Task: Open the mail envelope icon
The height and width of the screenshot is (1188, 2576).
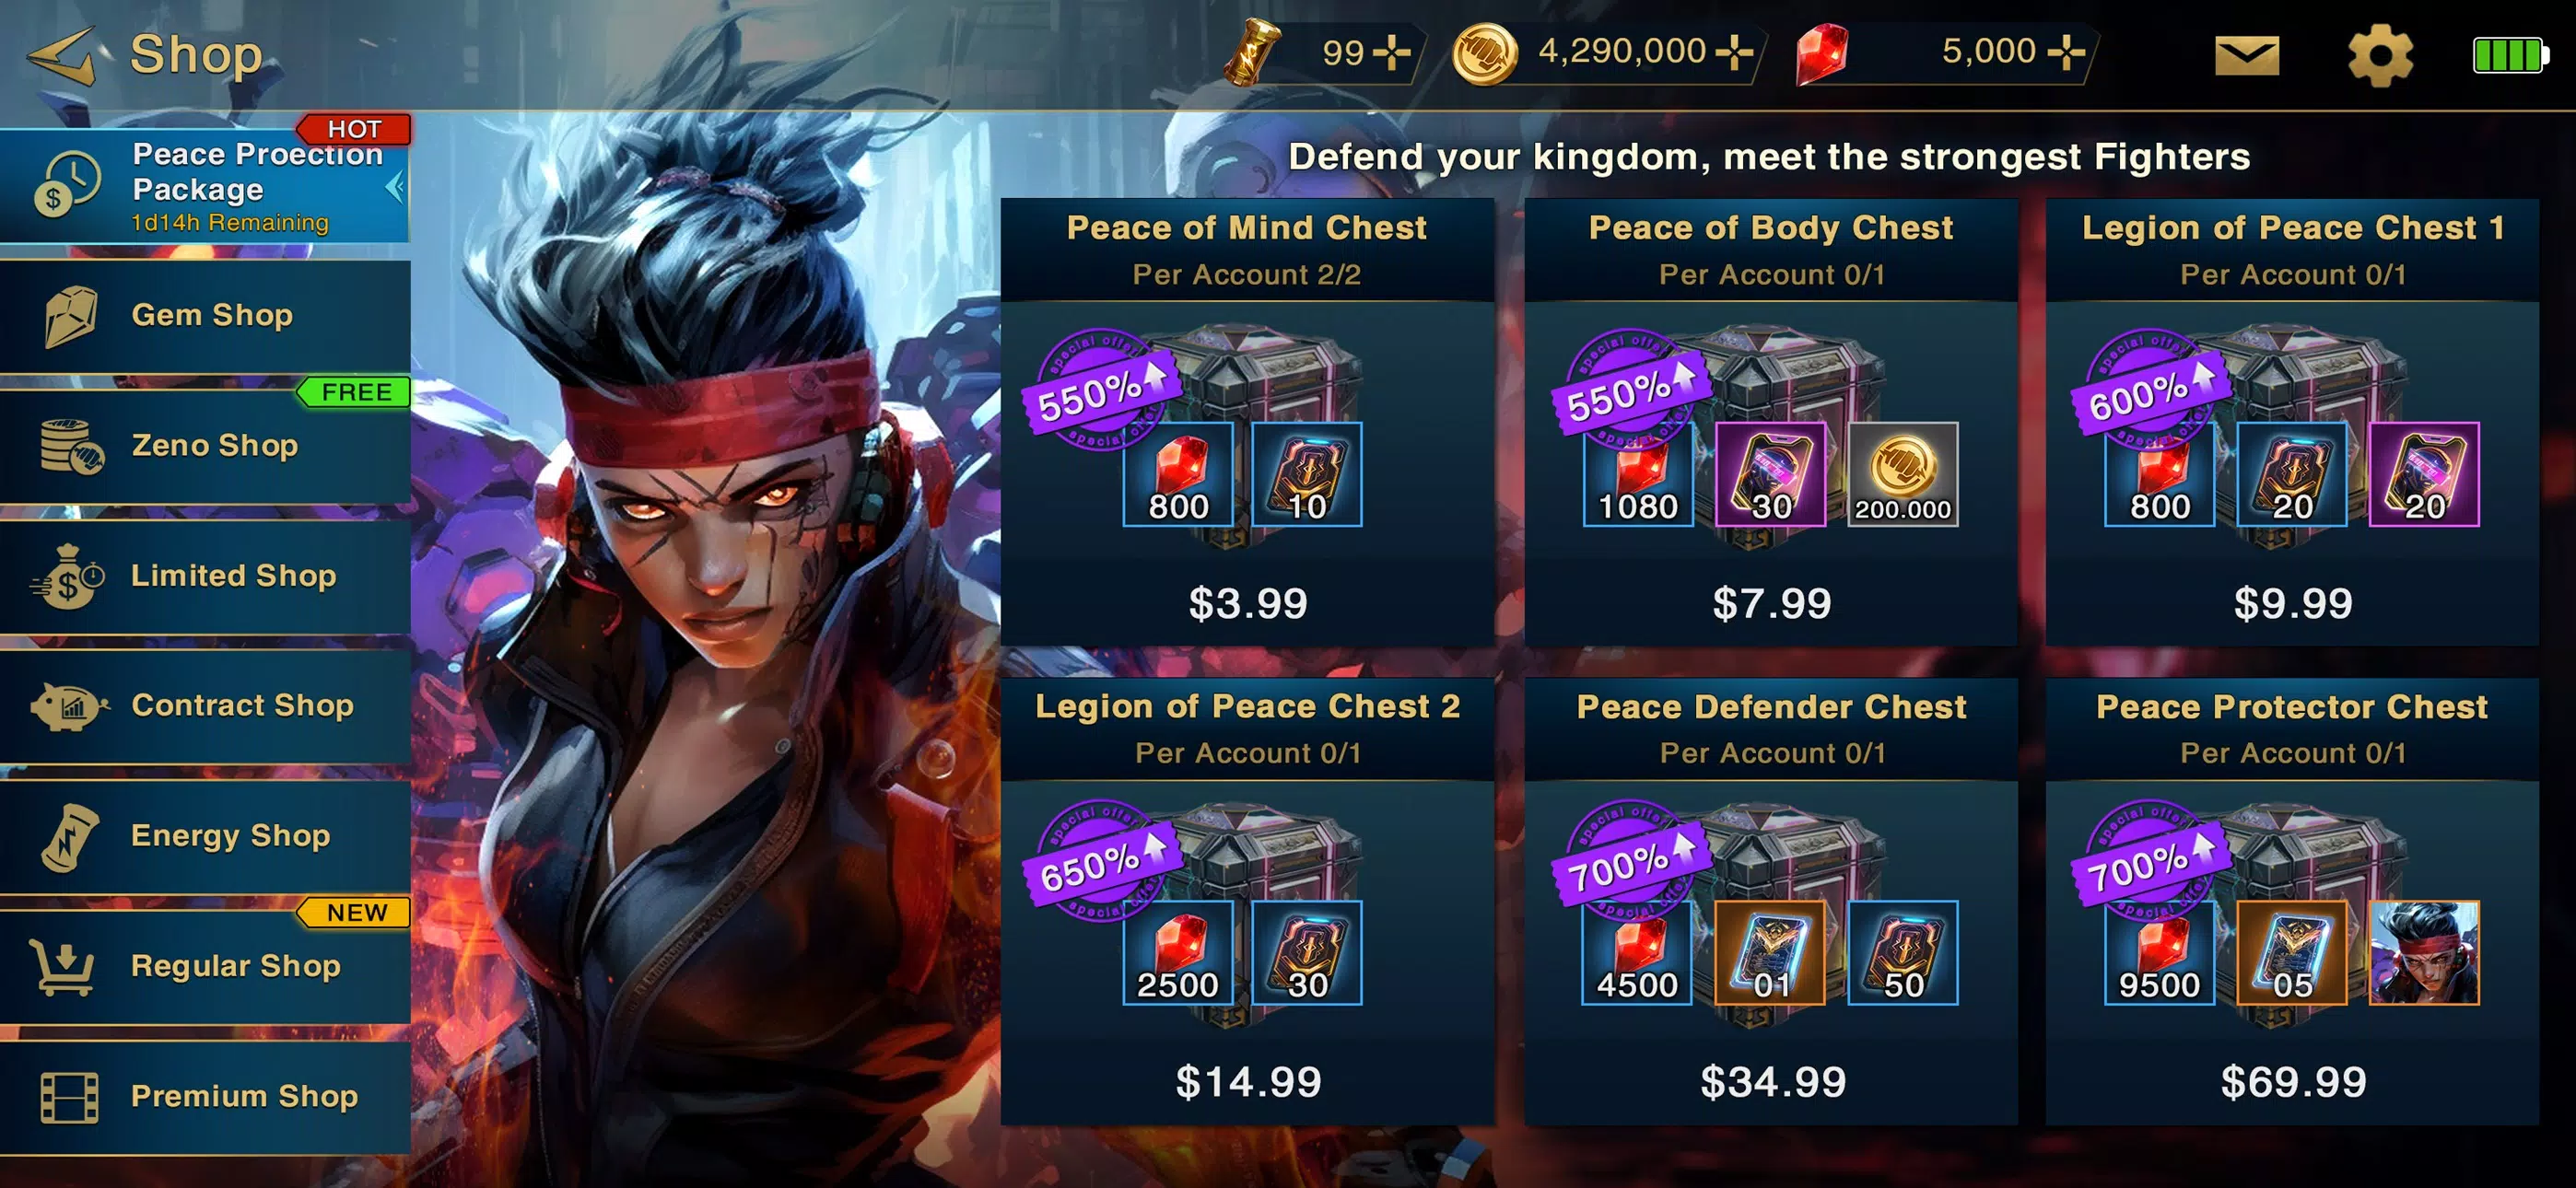Action: click(2246, 56)
